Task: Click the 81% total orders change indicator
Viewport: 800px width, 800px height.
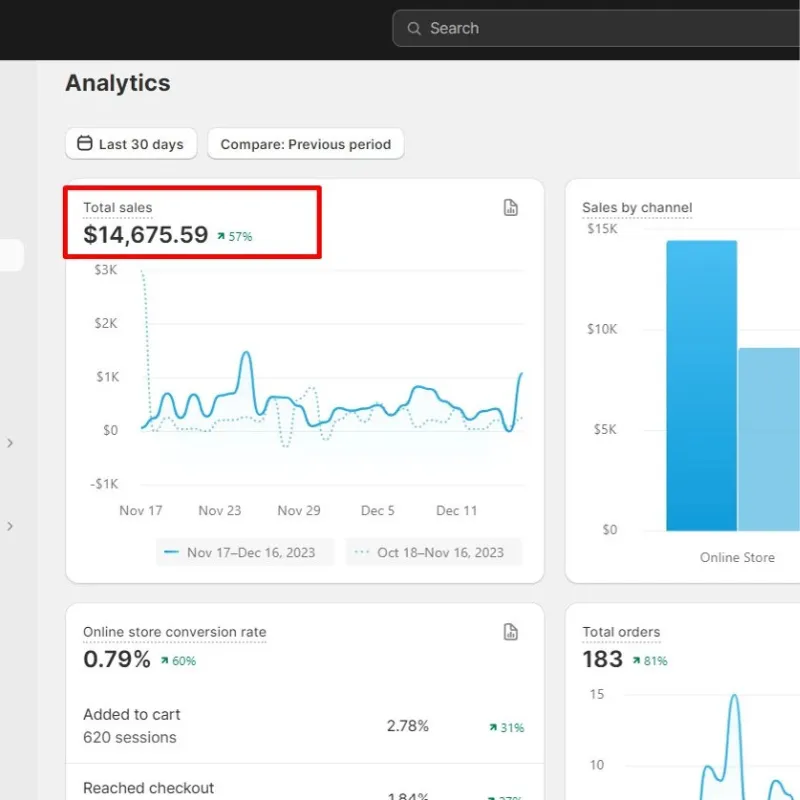Action: coord(650,661)
